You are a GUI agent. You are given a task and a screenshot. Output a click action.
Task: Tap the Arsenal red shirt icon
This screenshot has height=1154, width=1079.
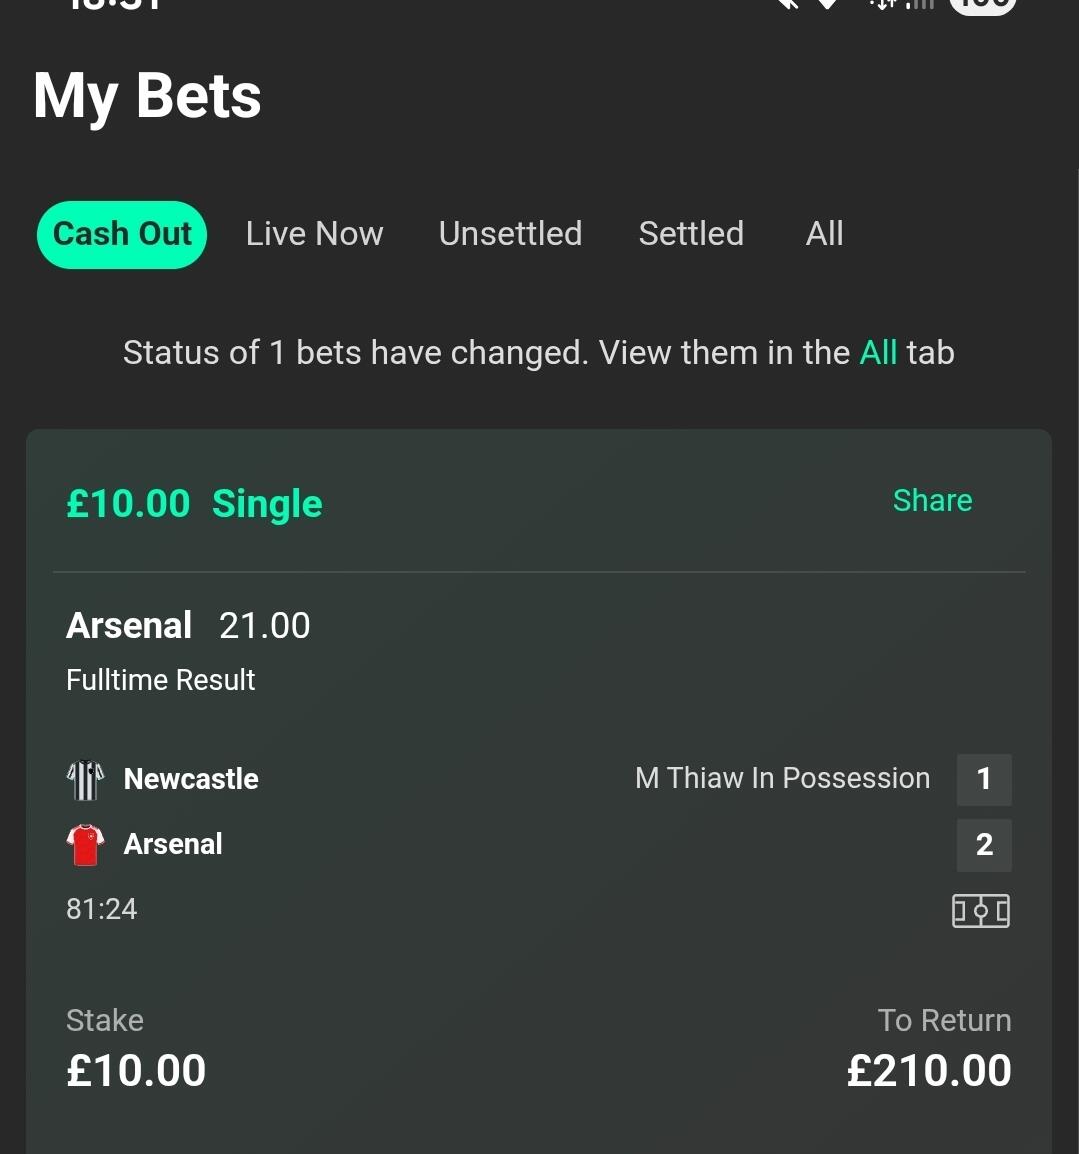click(85, 845)
